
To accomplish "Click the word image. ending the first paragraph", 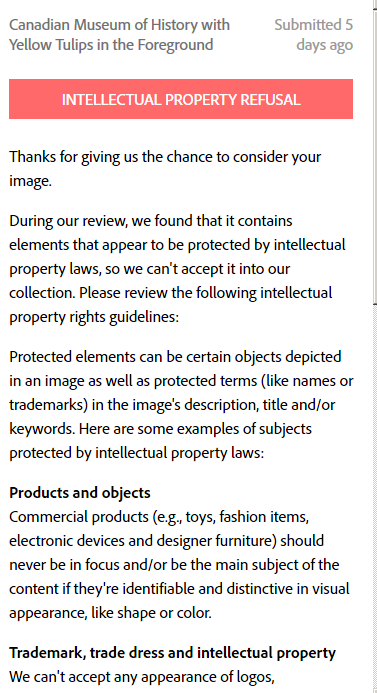I will coord(30,181).
